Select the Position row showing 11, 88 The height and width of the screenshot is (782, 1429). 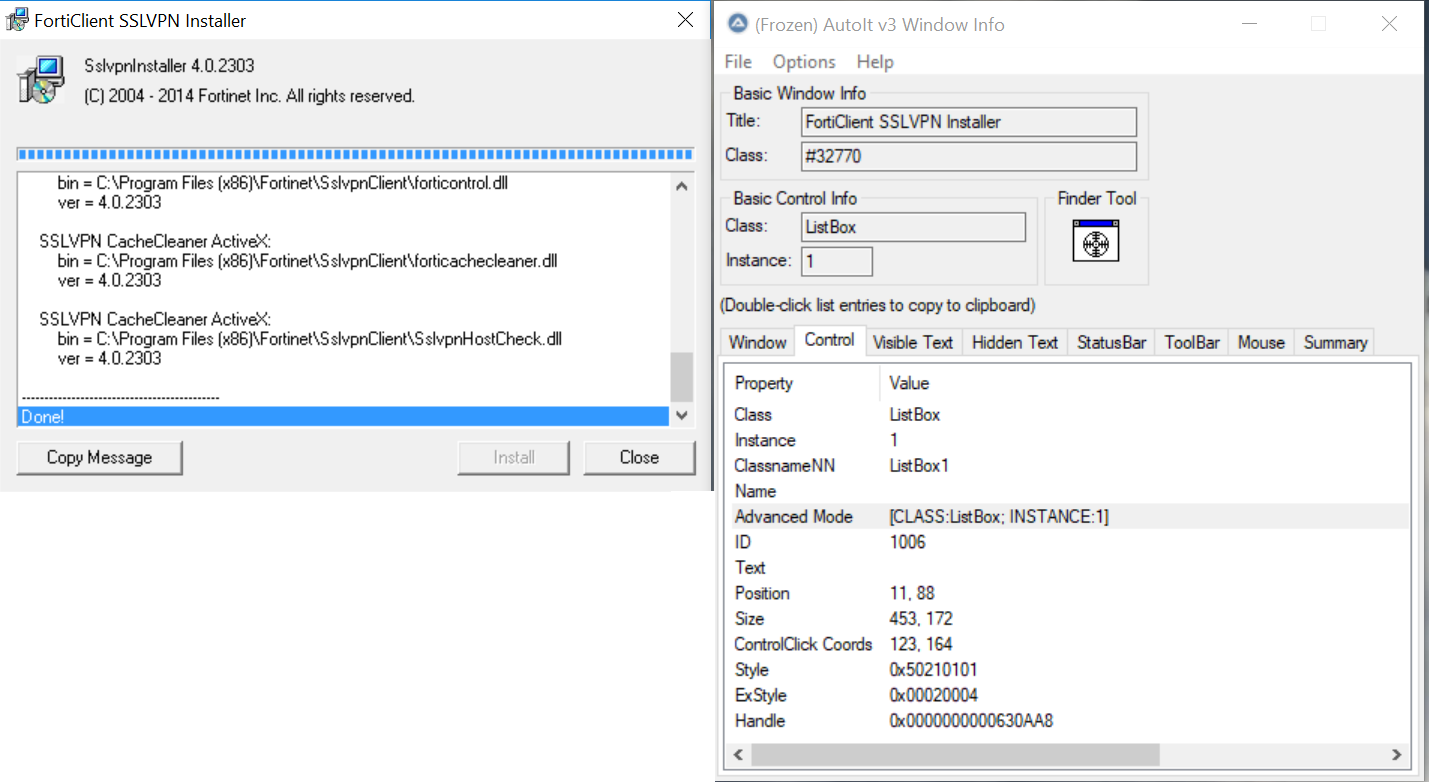point(1068,593)
